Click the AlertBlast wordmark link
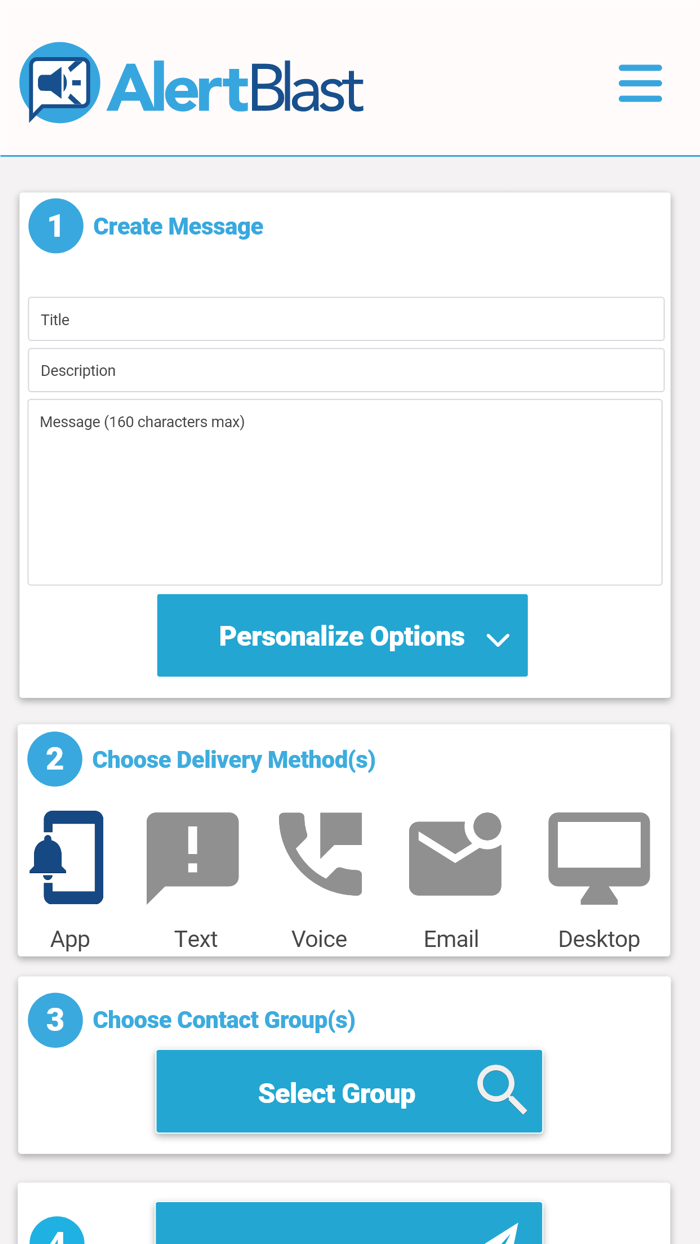Viewport: 700px width, 1244px height. 235,87
